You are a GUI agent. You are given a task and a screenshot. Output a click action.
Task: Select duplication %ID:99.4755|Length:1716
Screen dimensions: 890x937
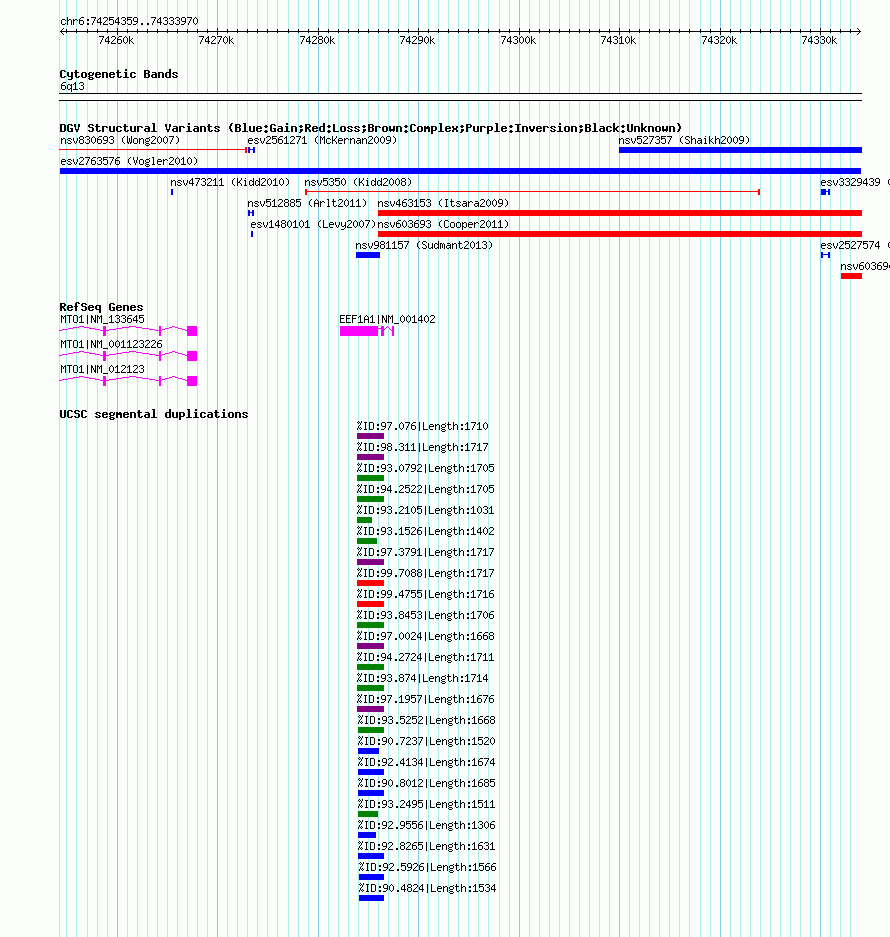pos(426,595)
